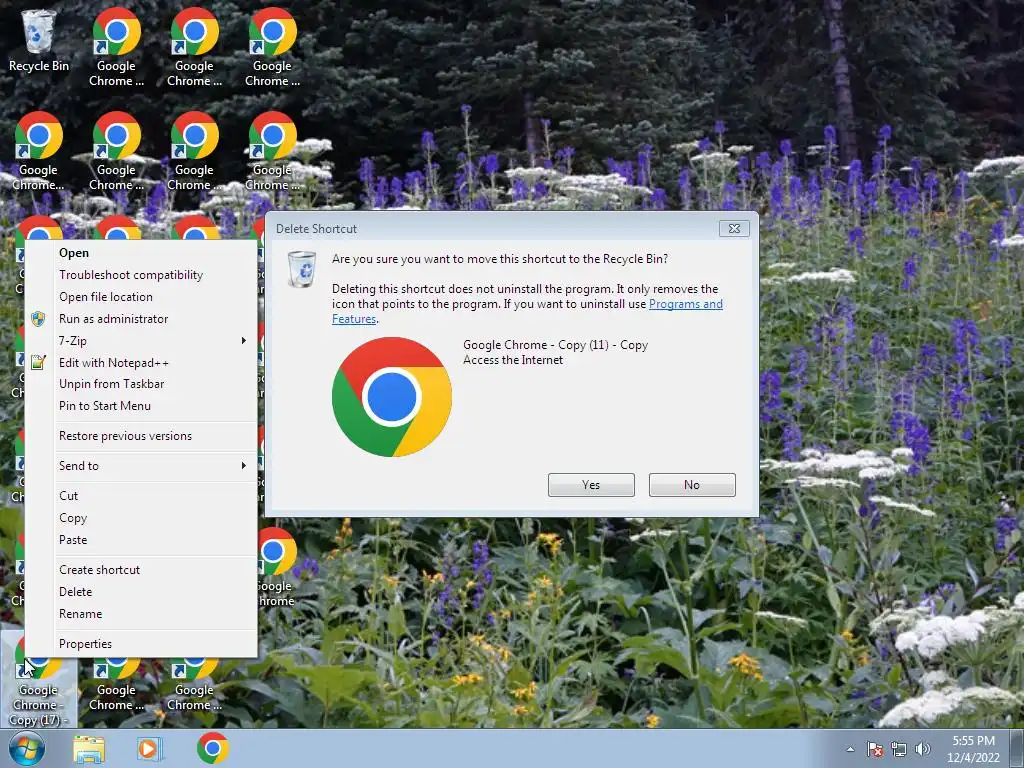Select Troubleshoot compatibility
This screenshot has width=1024, height=768.
point(141,275)
